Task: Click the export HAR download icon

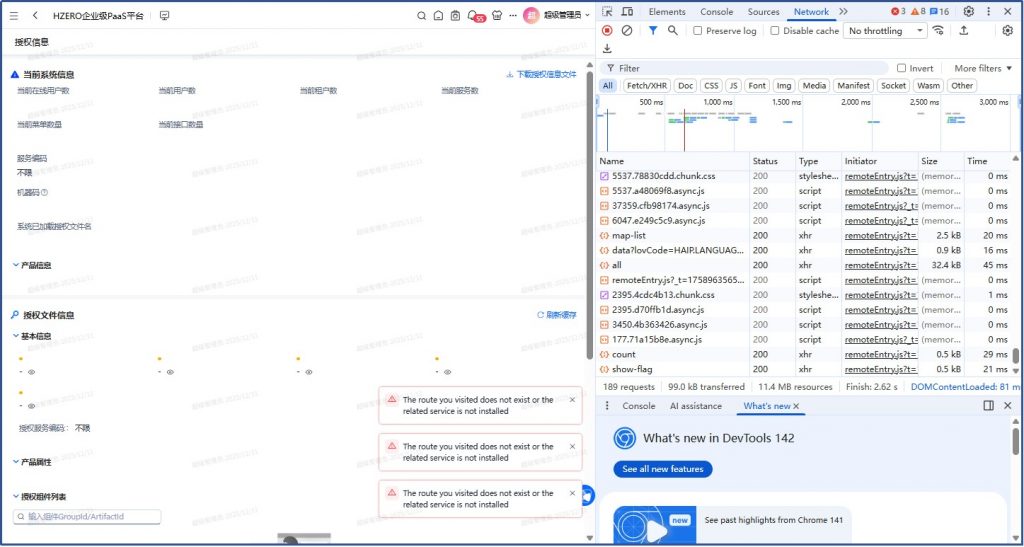Action: point(607,48)
